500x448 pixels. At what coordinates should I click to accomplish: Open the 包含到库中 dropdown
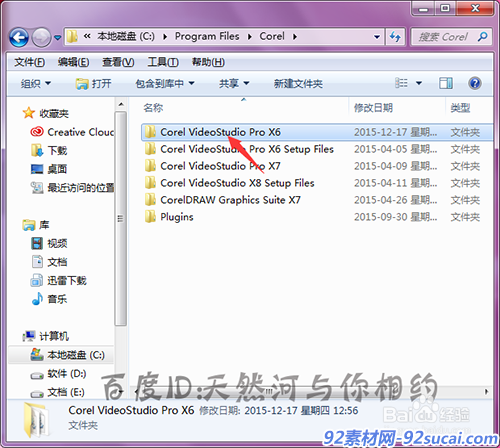click(165, 83)
